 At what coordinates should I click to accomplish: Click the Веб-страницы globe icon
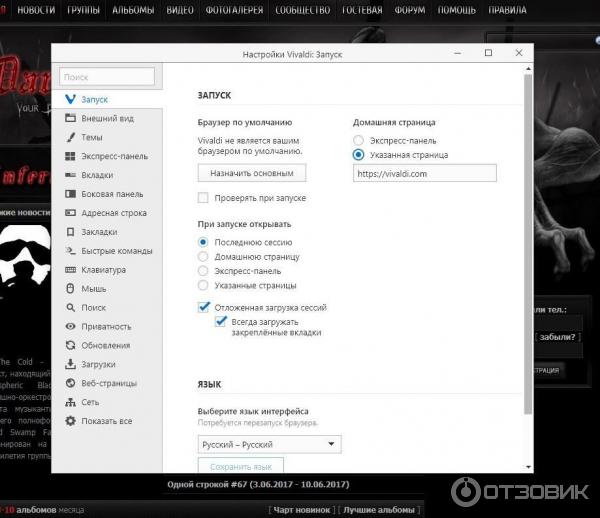70,383
